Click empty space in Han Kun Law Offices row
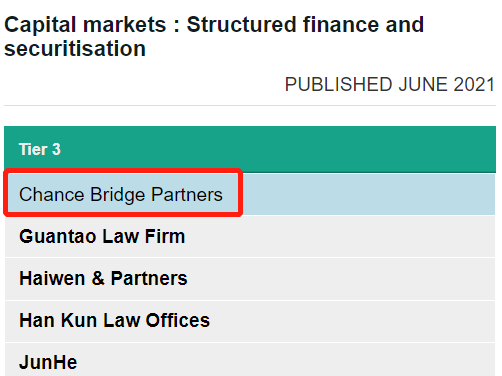This screenshot has height=376, width=502. (353, 320)
